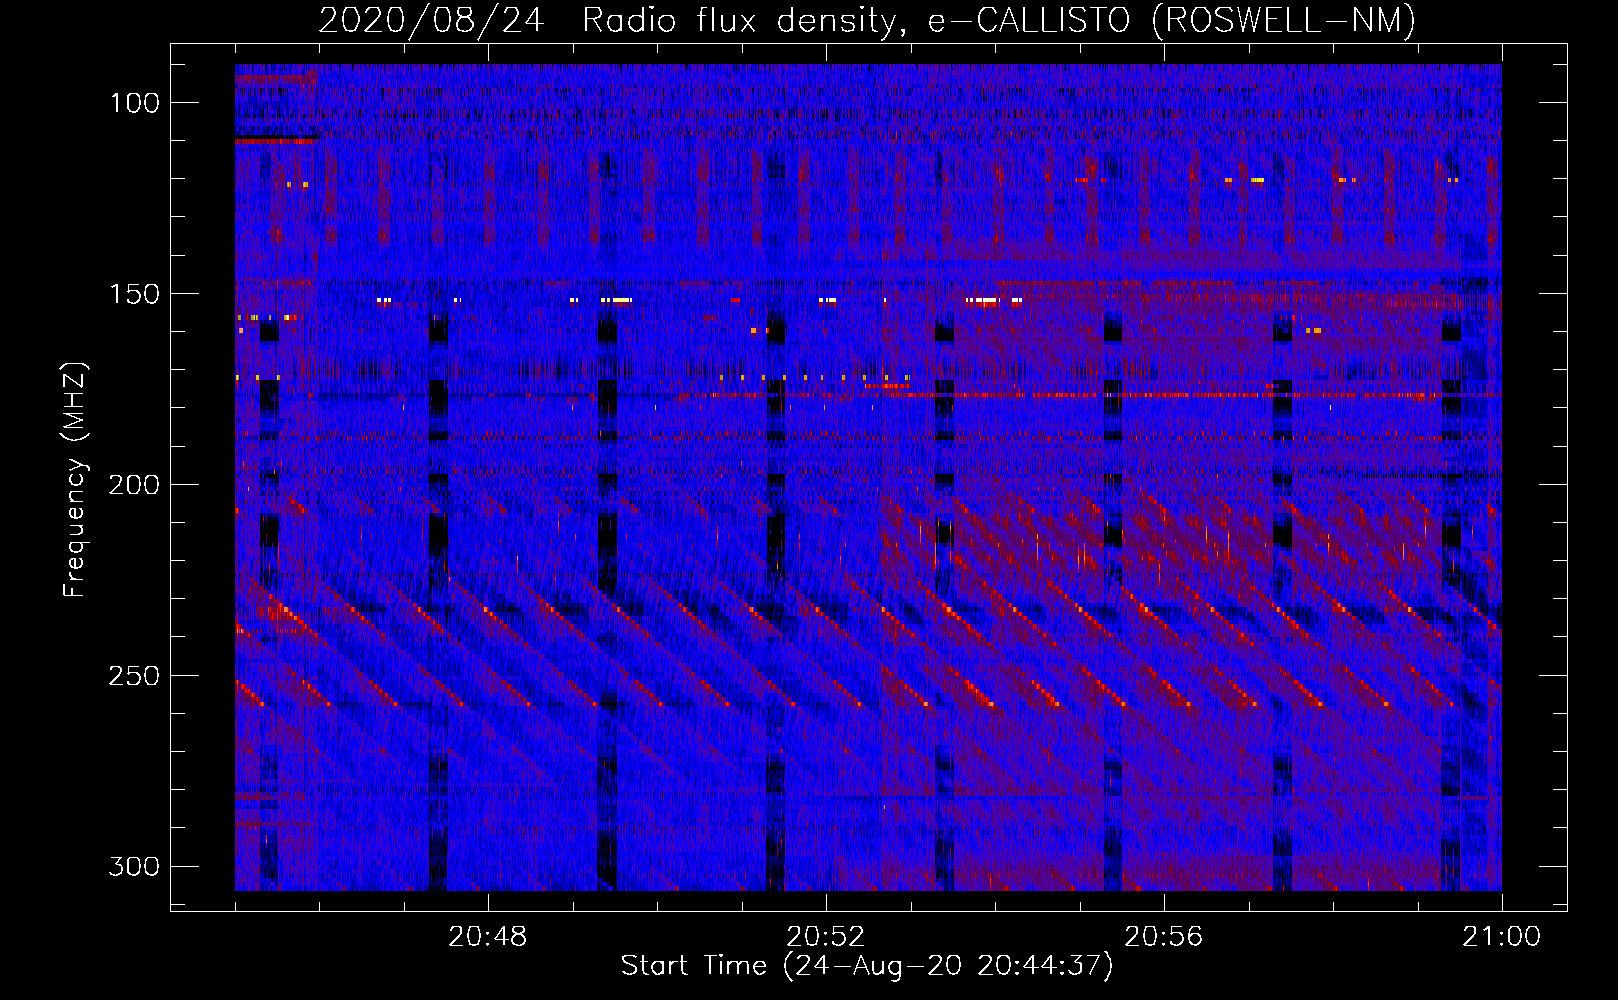Click the 100 frequency tick label
1618x1000 pixels.
[134, 103]
